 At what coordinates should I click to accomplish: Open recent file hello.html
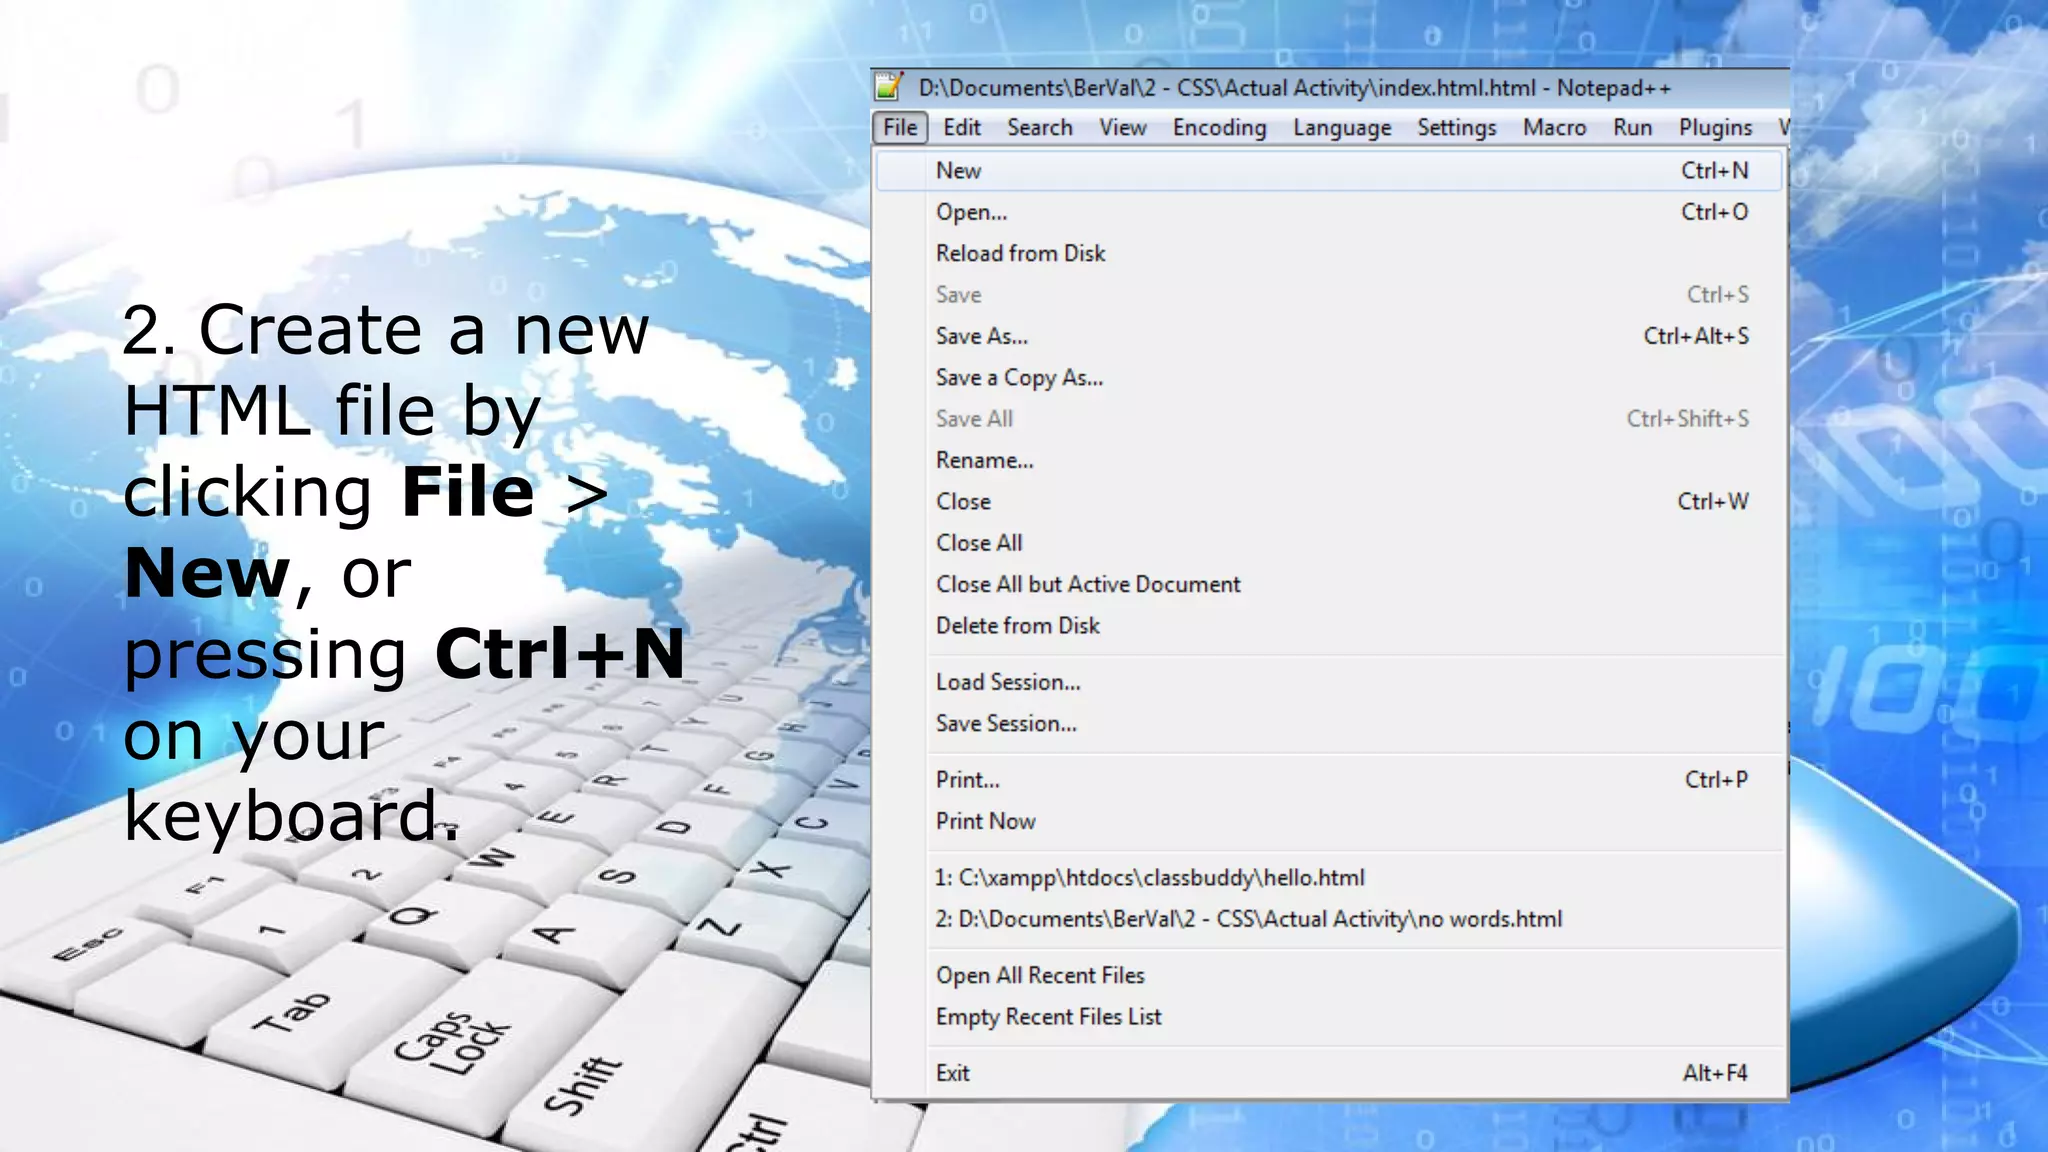1149,878
